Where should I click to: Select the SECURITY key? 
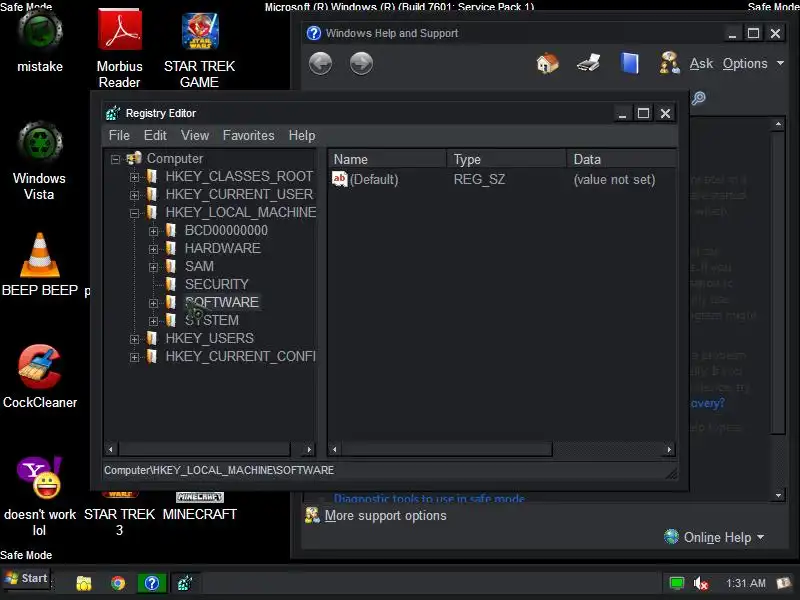[216, 284]
